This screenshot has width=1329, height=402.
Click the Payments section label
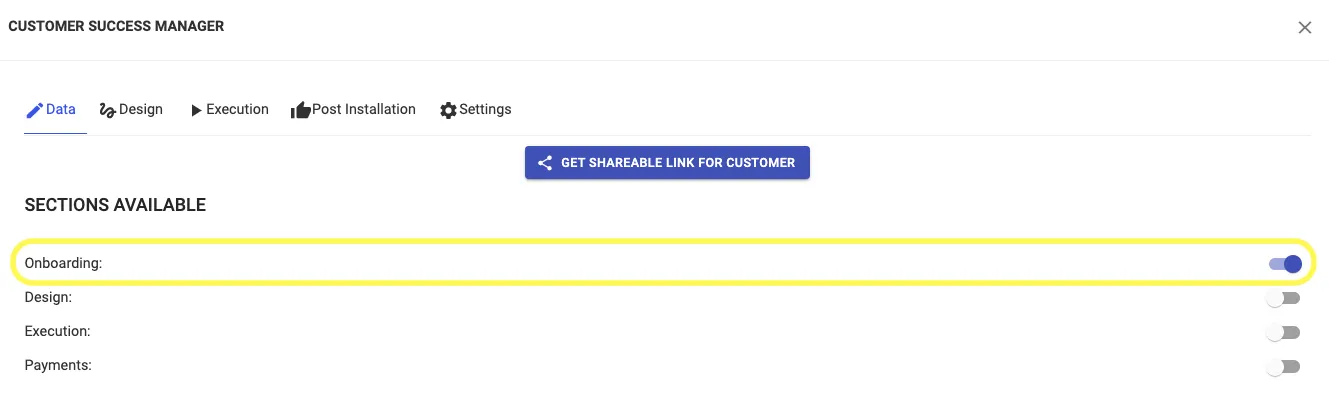58,366
